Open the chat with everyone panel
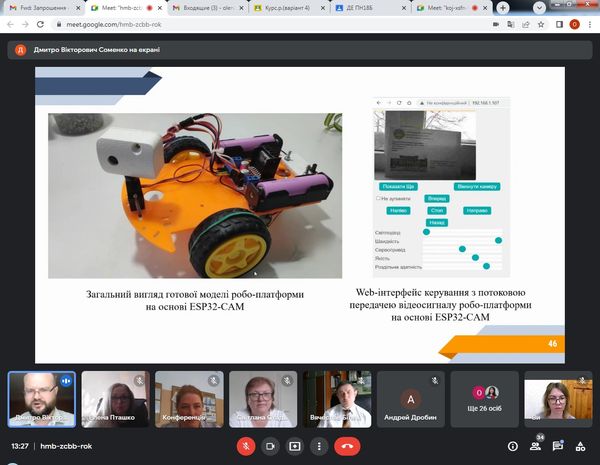 pos(558,446)
